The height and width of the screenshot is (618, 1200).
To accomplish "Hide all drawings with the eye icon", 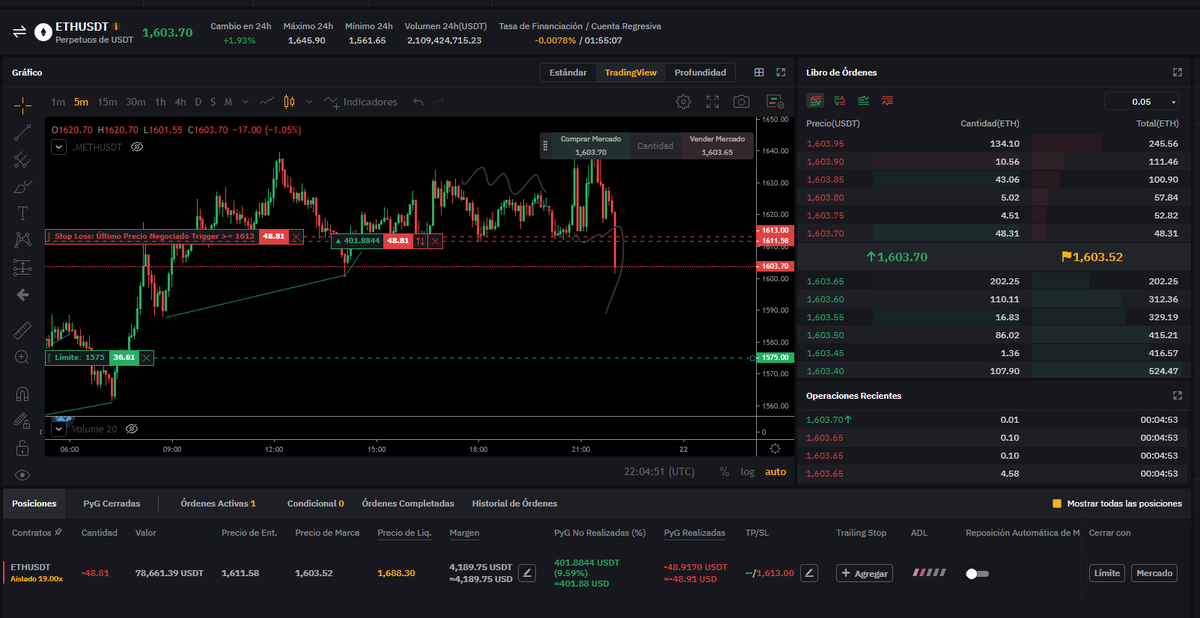I will click(23, 474).
